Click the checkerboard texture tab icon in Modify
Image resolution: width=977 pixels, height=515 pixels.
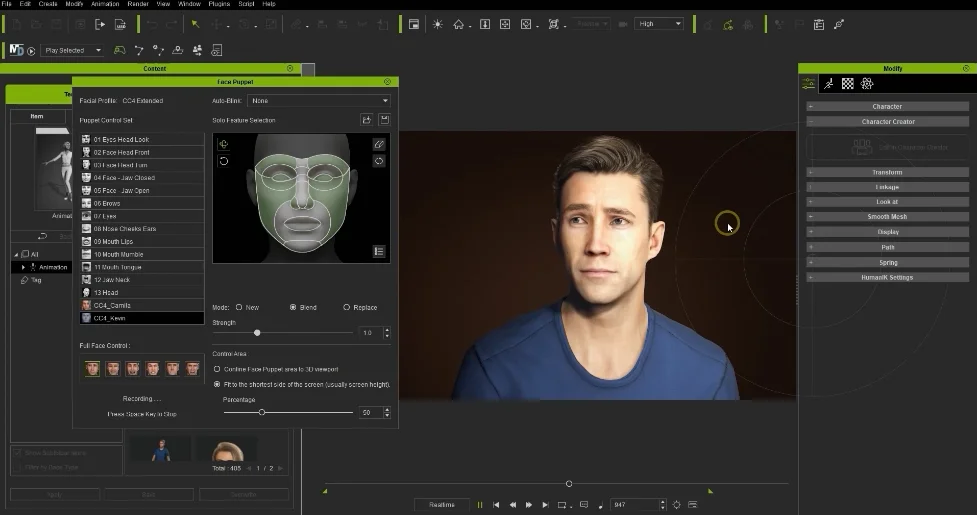pyautogui.click(x=848, y=84)
